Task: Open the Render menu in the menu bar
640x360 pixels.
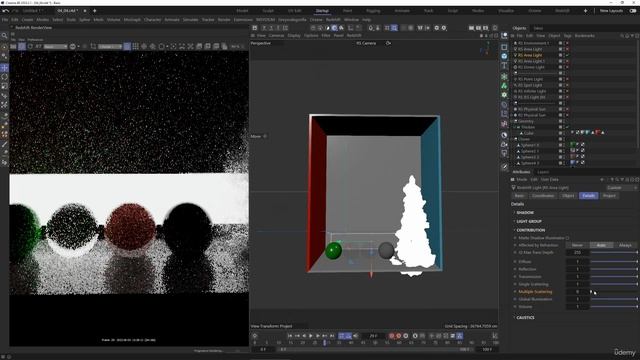Action: (x=224, y=20)
